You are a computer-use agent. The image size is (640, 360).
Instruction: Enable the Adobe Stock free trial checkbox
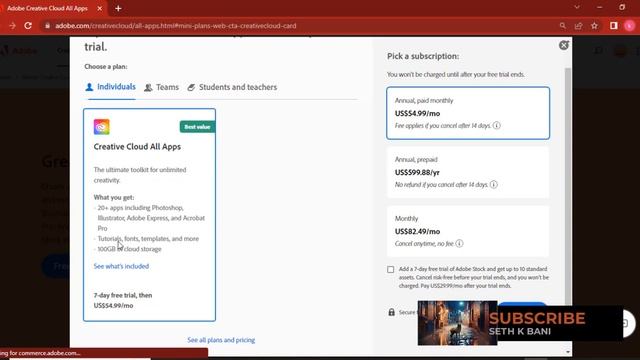click(391, 269)
